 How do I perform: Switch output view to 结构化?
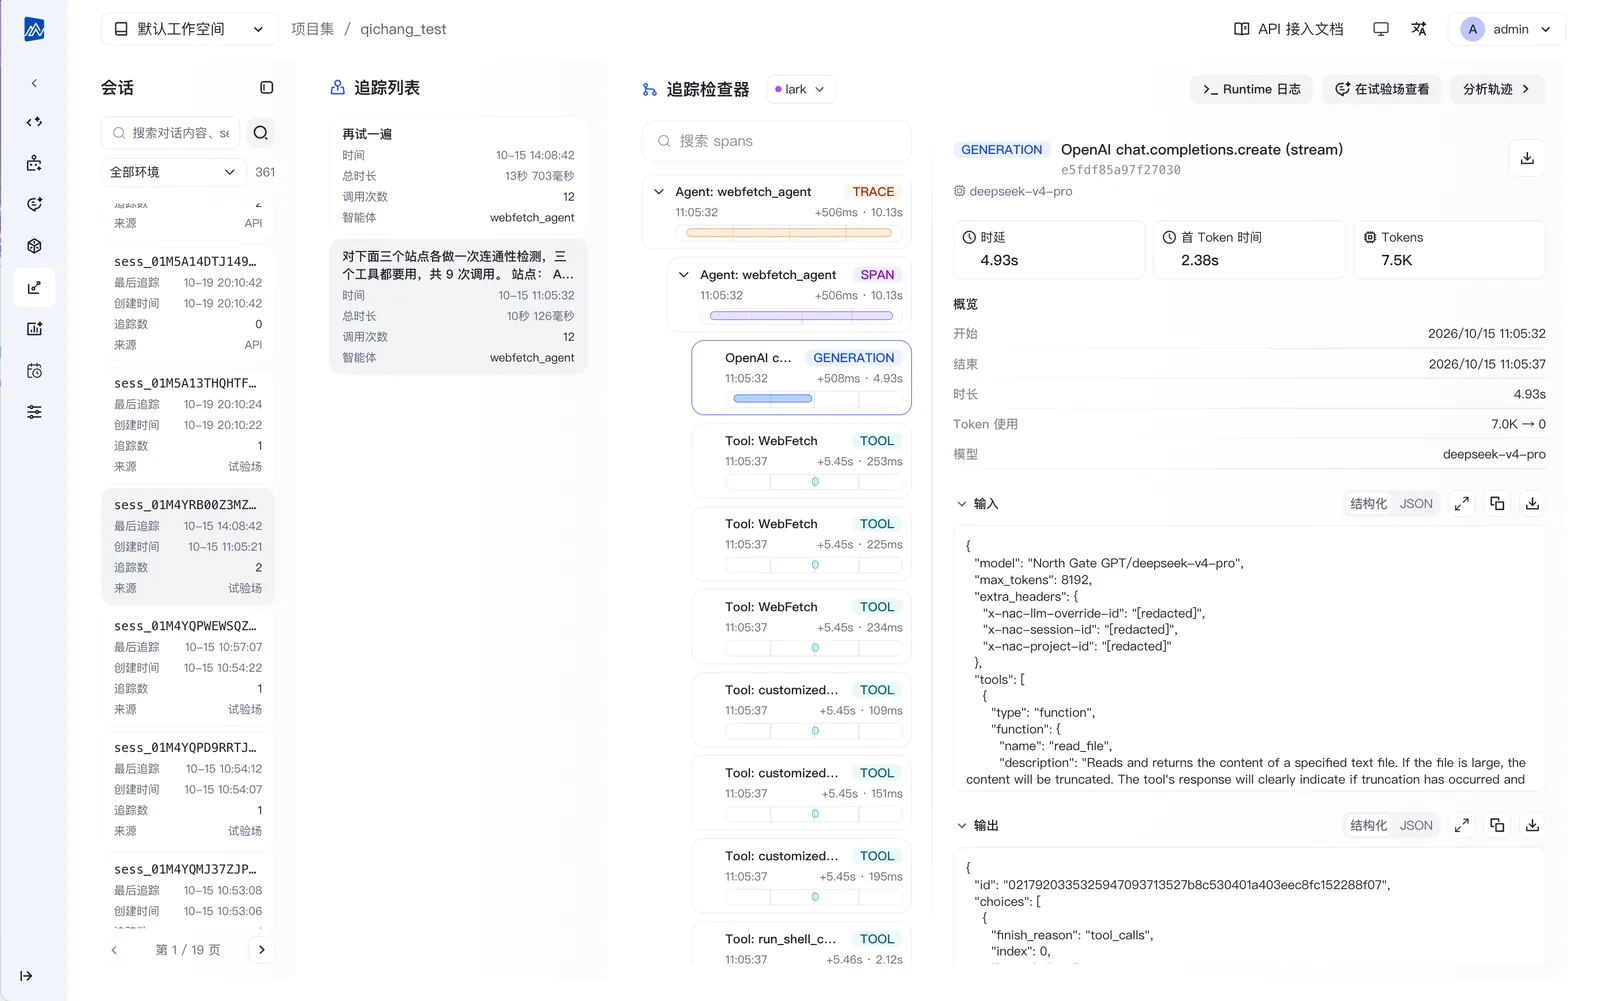(x=1369, y=826)
